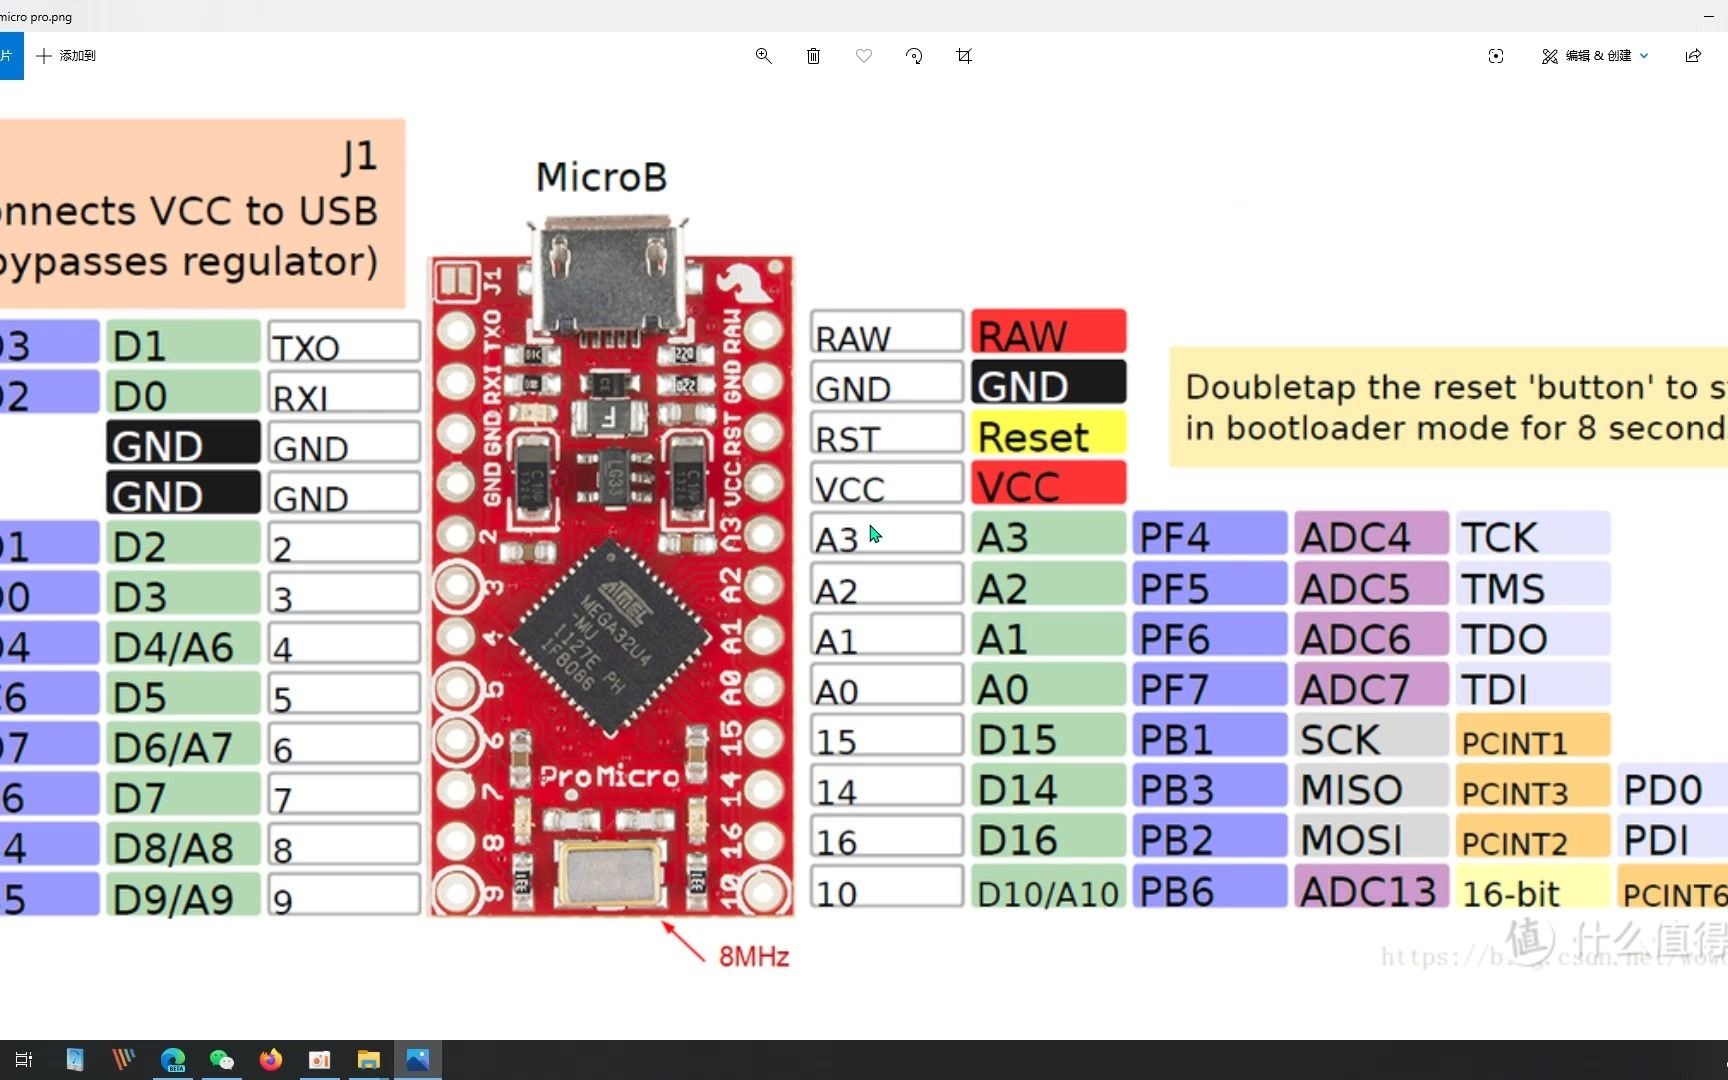Open File Explorer from the taskbar
This screenshot has height=1080, width=1728.
[369, 1060]
